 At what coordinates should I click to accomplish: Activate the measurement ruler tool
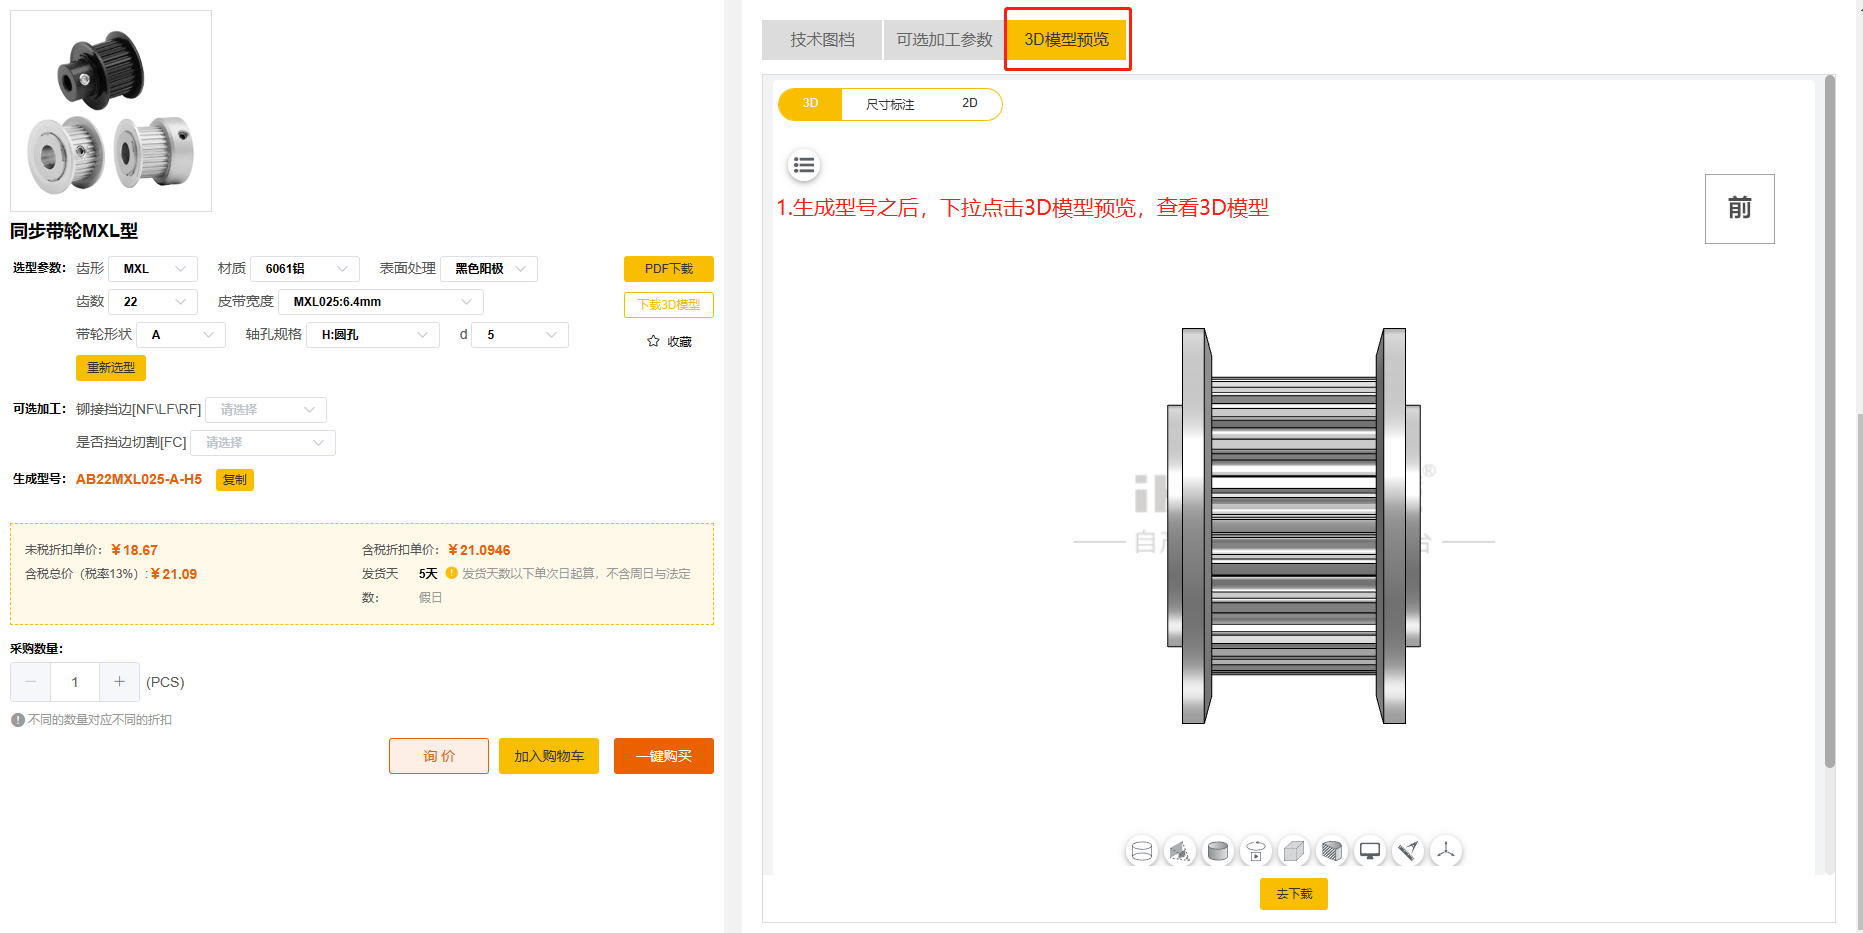tap(1408, 851)
